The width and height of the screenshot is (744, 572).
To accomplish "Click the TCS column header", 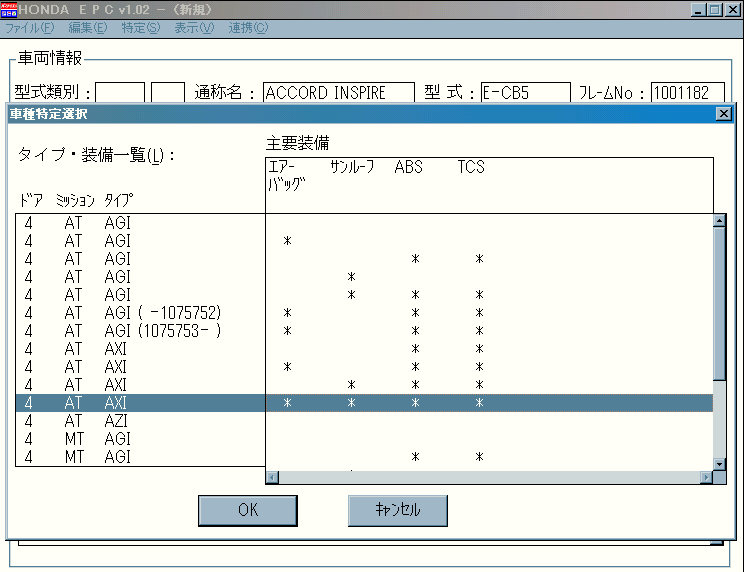I will pyautogui.click(x=471, y=167).
